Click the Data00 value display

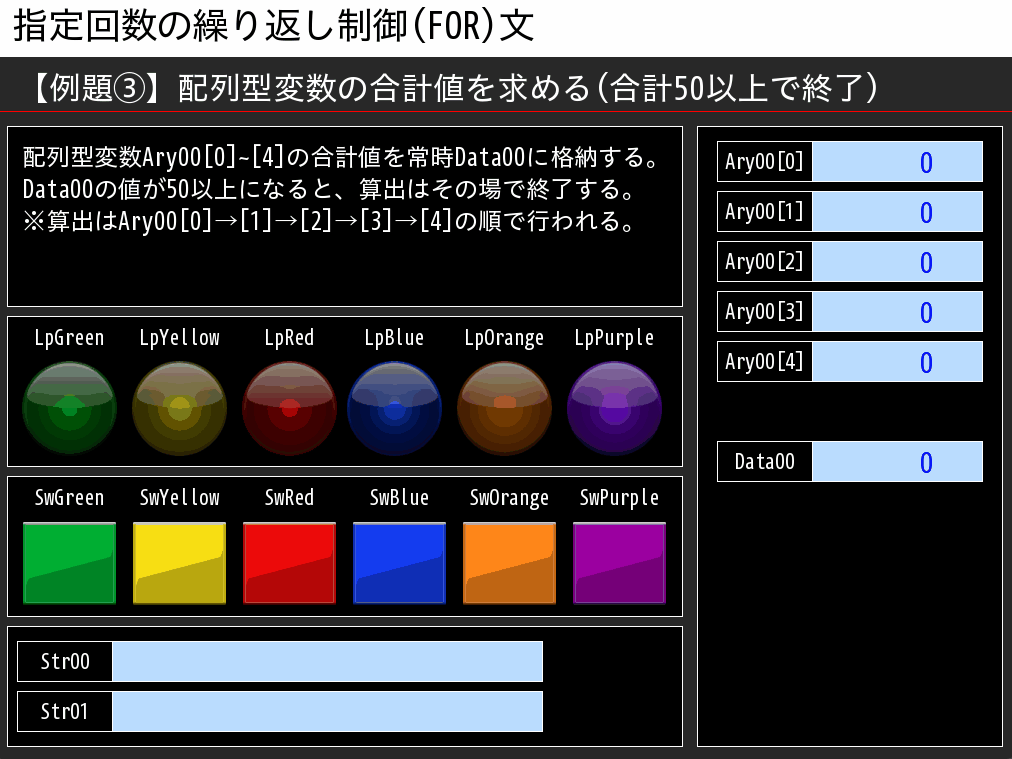coord(898,461)
